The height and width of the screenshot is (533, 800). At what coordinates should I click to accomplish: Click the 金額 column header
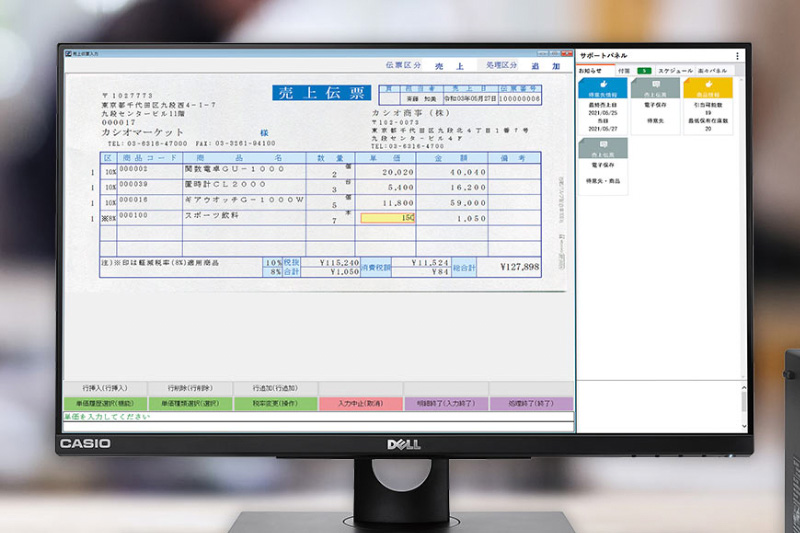point(452,158)
